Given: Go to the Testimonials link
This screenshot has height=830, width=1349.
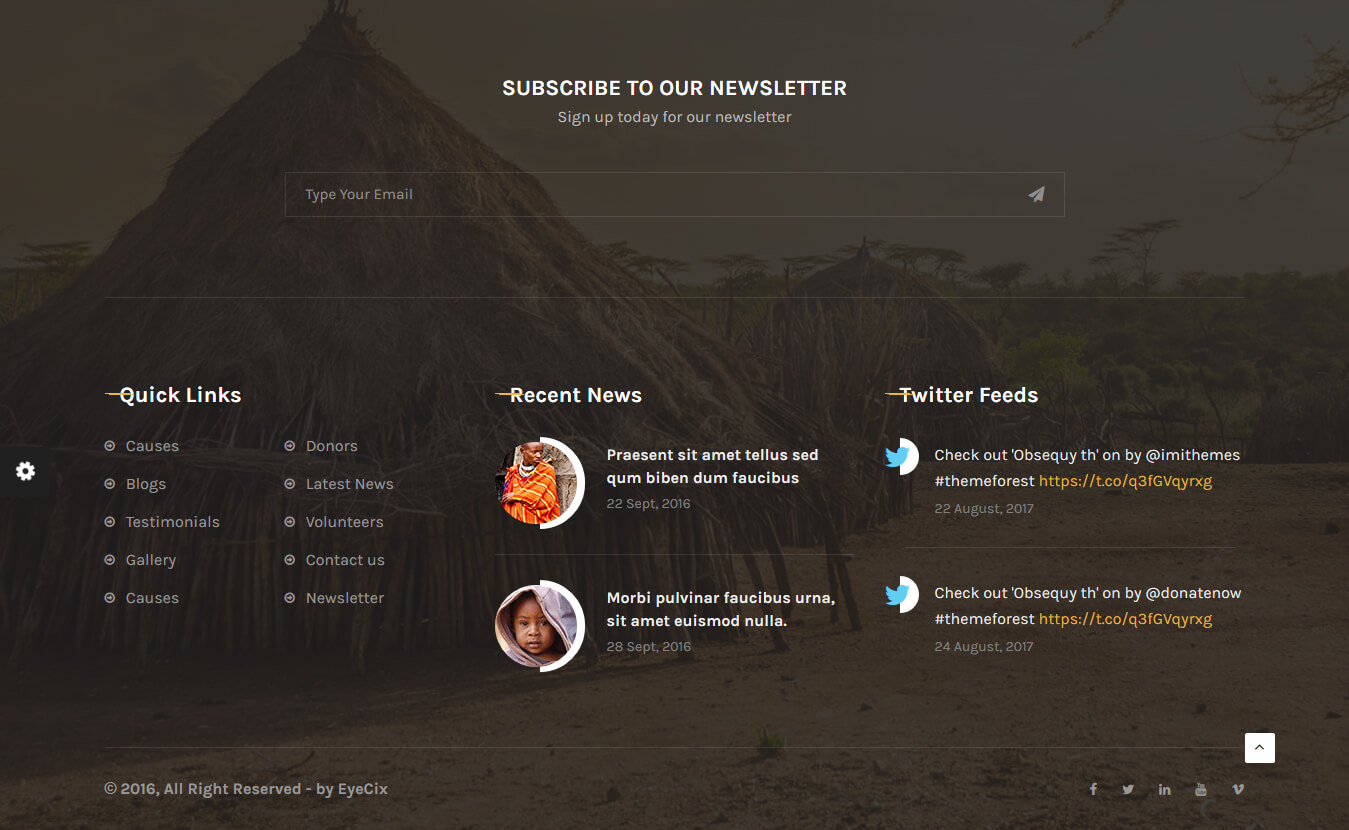Looking at the screenshot, I should pyautogui.click(x=172, y=522).
